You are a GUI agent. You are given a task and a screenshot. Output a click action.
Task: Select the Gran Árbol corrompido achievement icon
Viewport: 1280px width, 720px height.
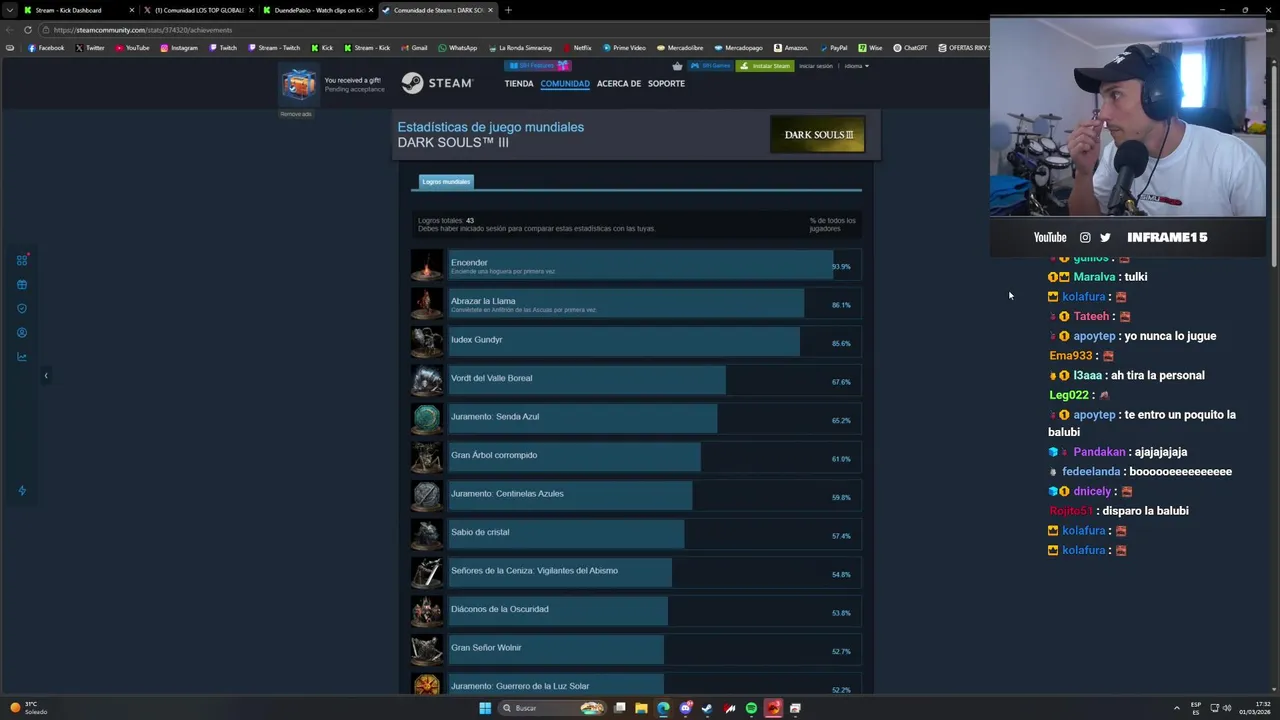(427, 459)
